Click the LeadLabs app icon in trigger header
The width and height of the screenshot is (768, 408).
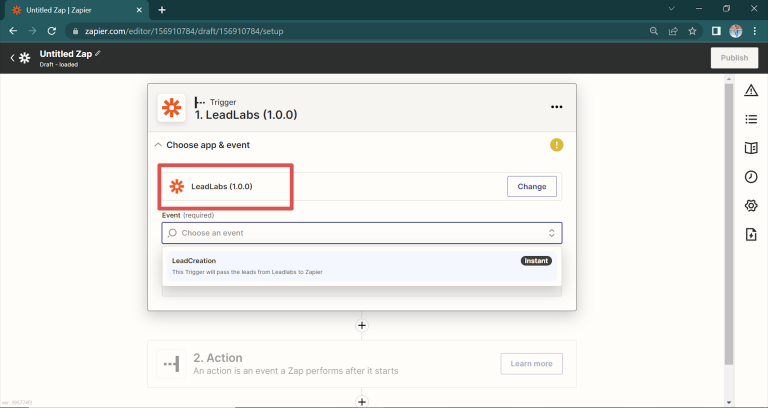[171, 108]
